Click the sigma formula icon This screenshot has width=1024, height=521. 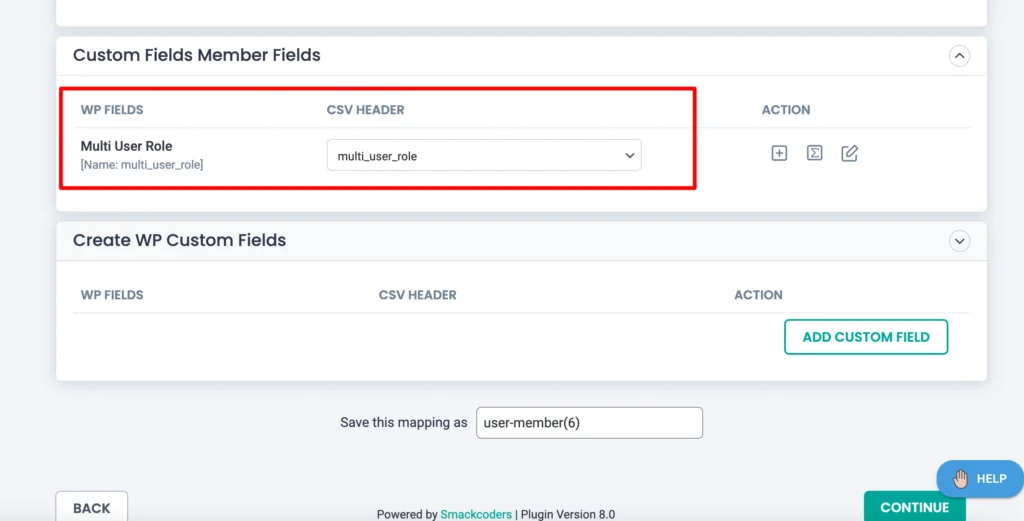tap(814, 153)
